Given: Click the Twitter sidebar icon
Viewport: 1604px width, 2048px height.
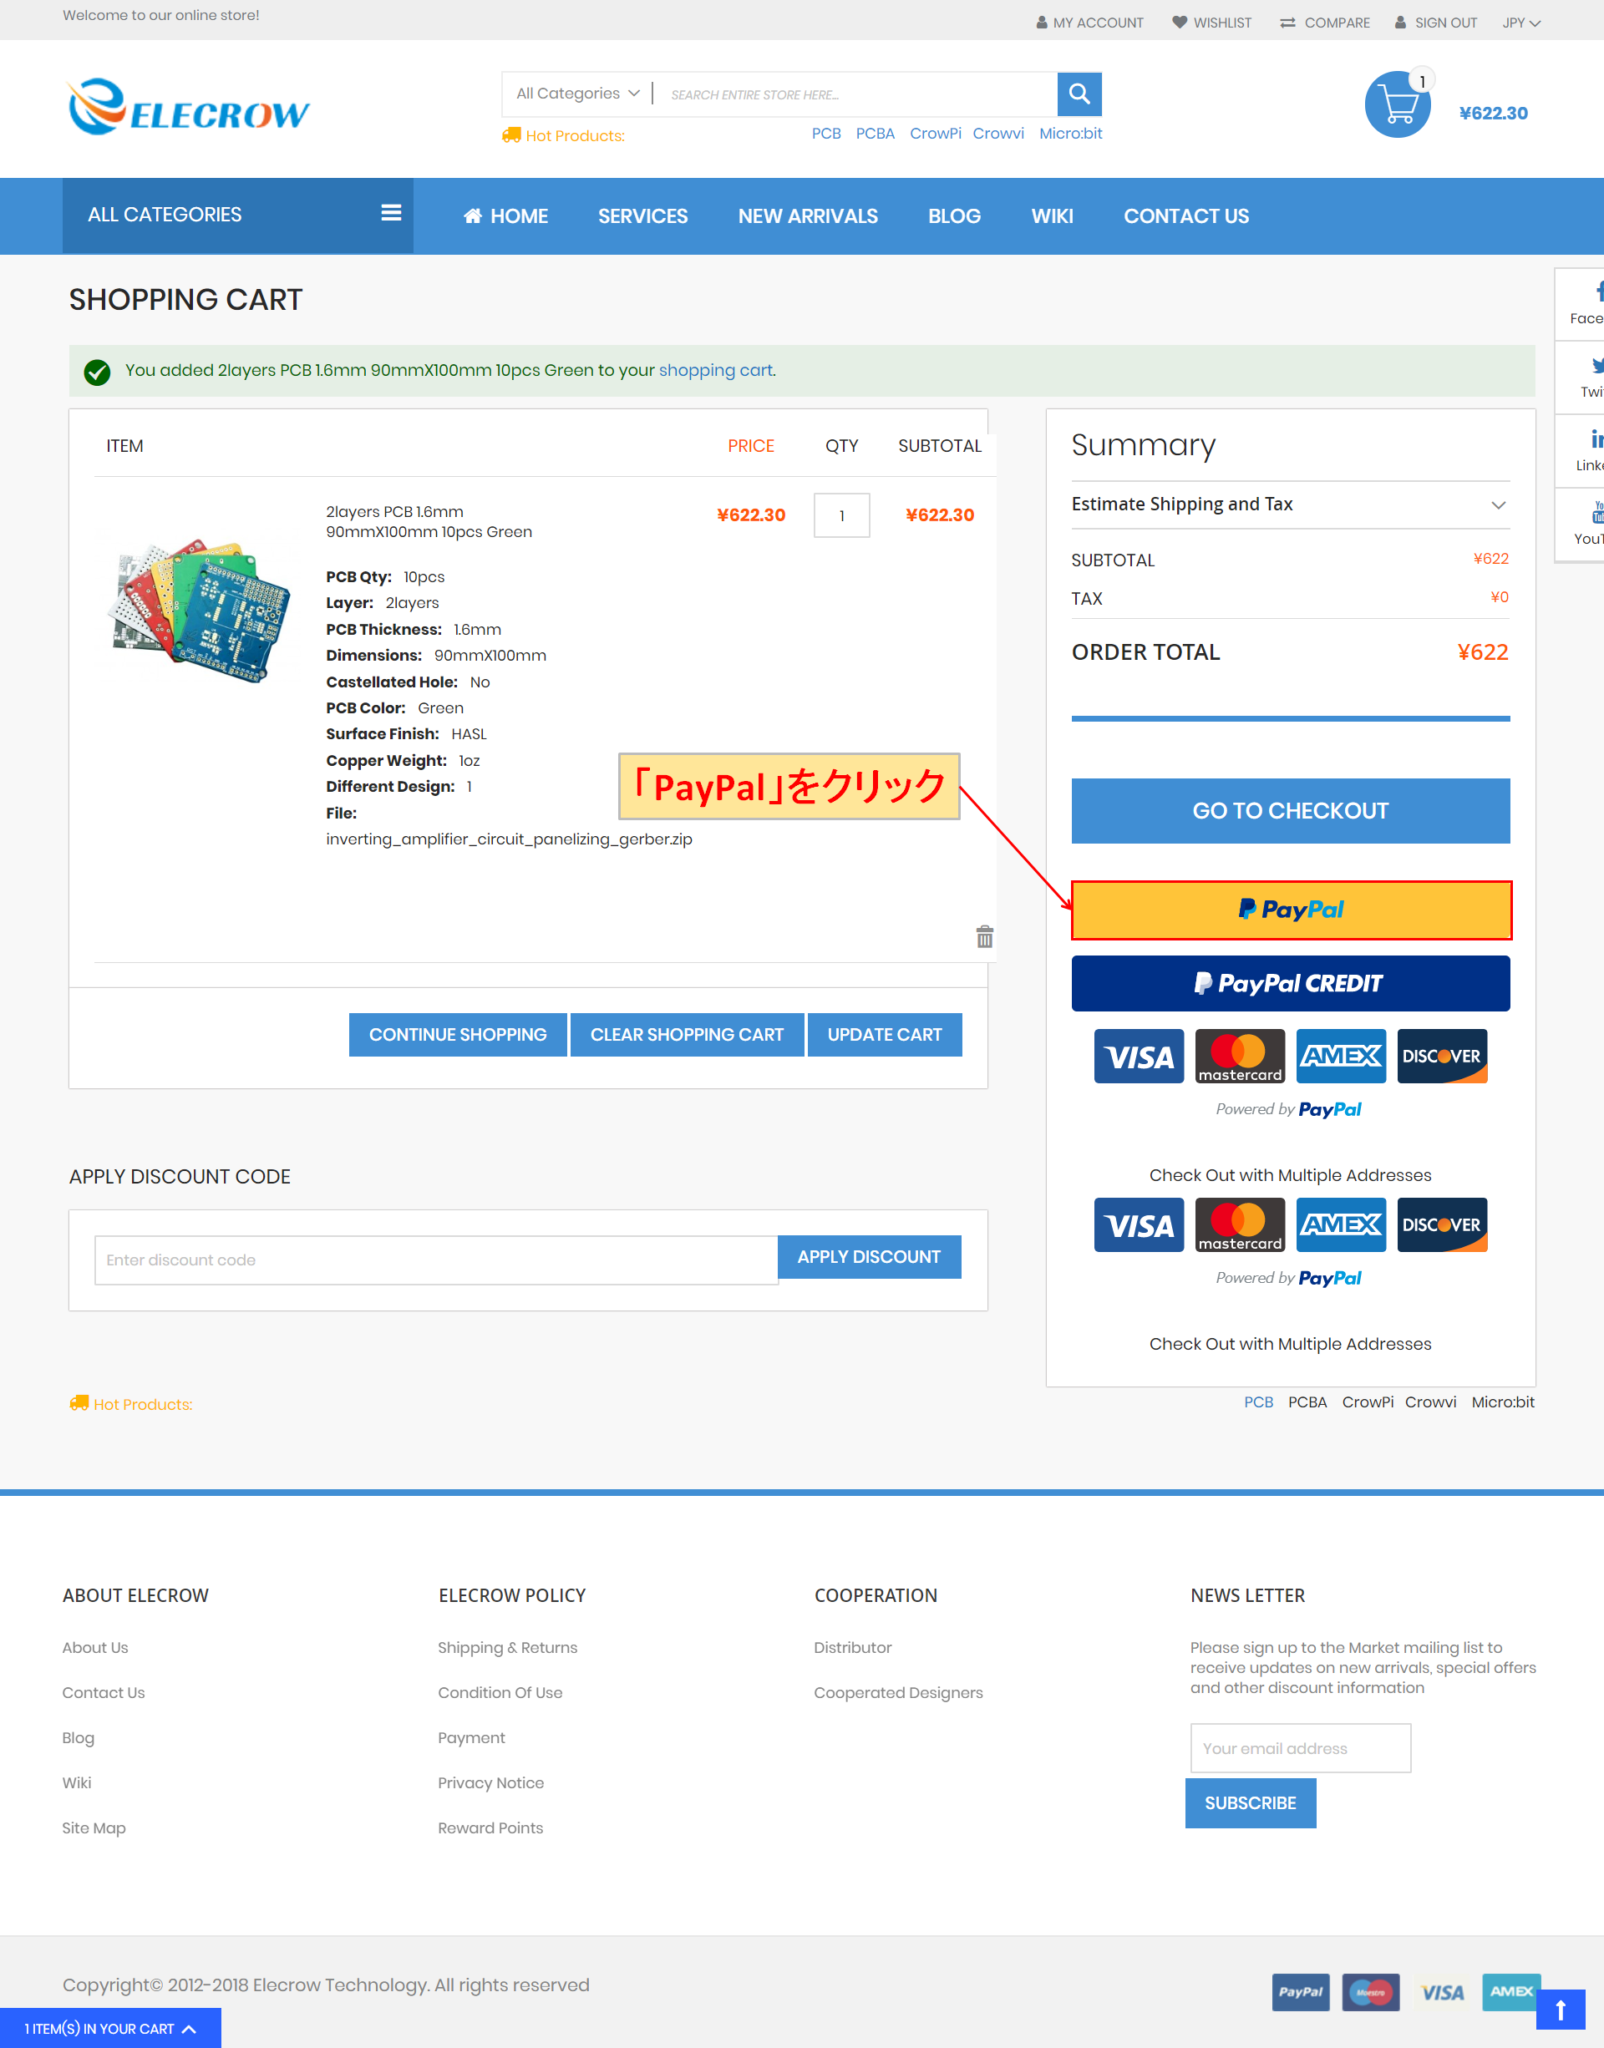Looking at the screenshot, I should tap(1591, 376).
